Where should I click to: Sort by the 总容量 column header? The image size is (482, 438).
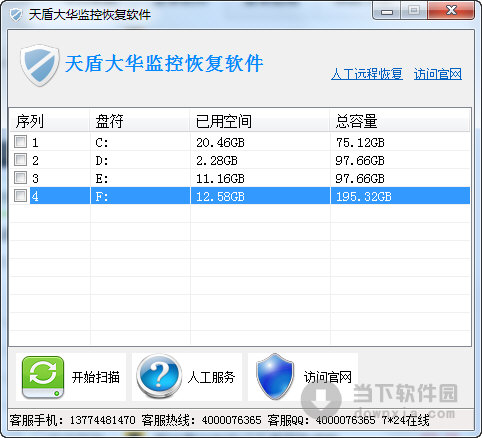[400, 121]
